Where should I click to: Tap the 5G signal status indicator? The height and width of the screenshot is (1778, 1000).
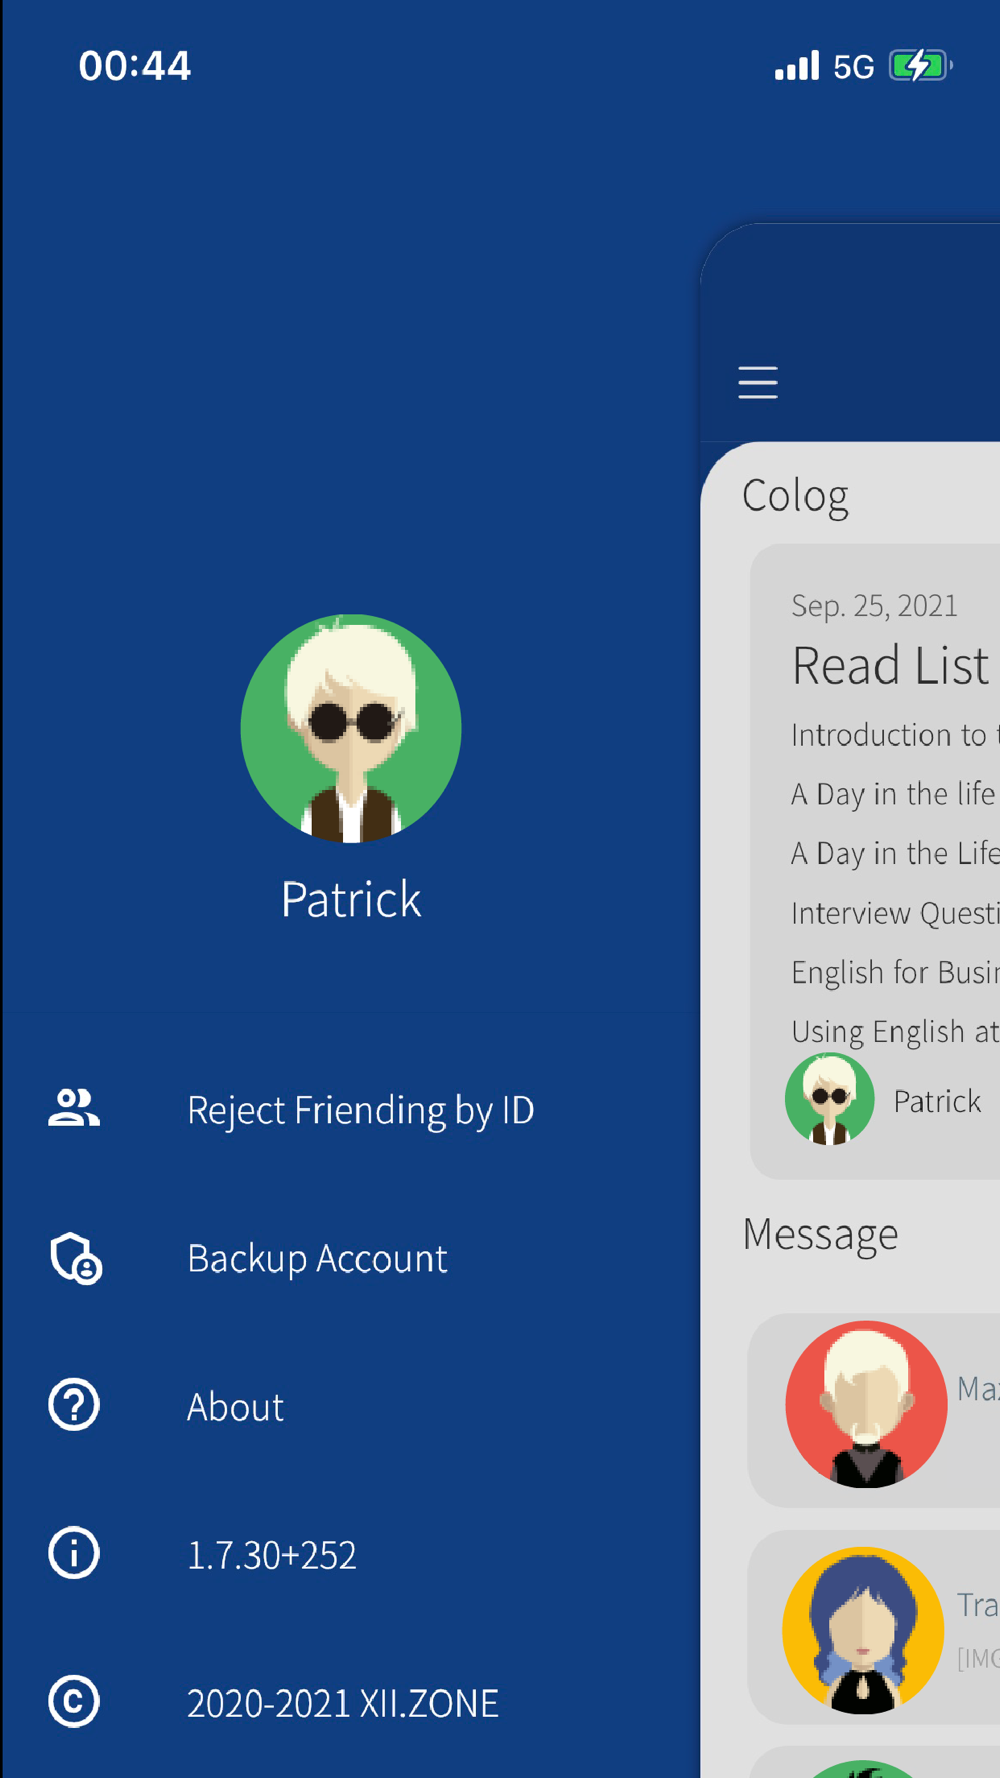853,67
